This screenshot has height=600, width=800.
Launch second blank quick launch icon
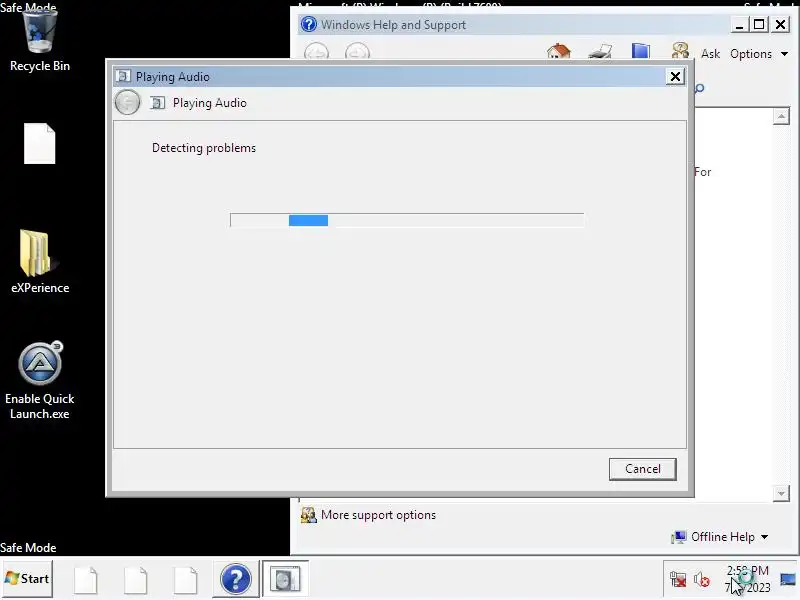136,580
